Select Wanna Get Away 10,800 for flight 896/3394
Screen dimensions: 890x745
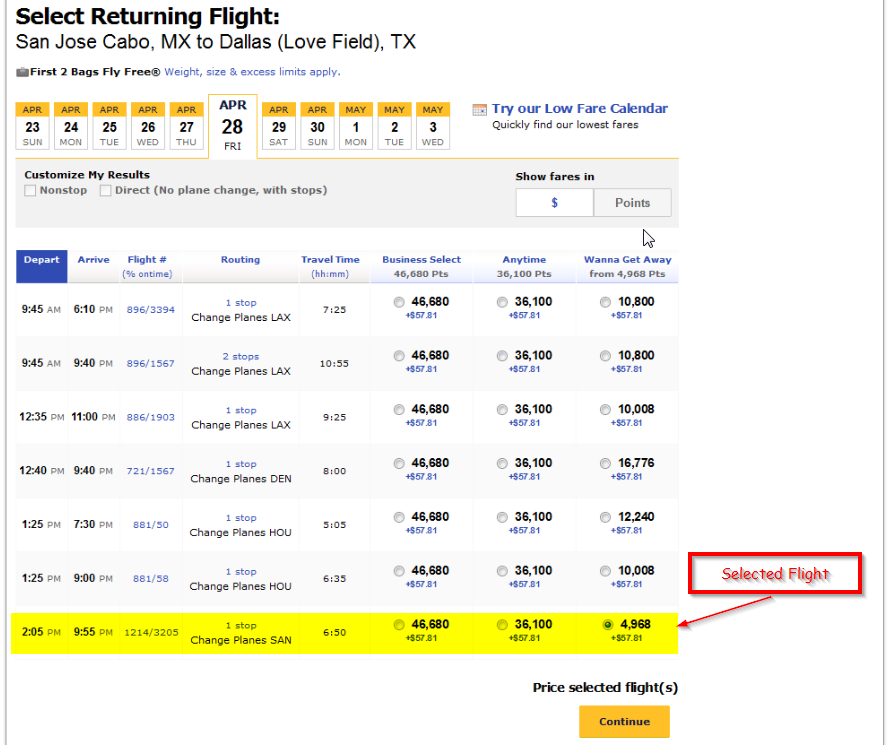[x=606, y=302]
